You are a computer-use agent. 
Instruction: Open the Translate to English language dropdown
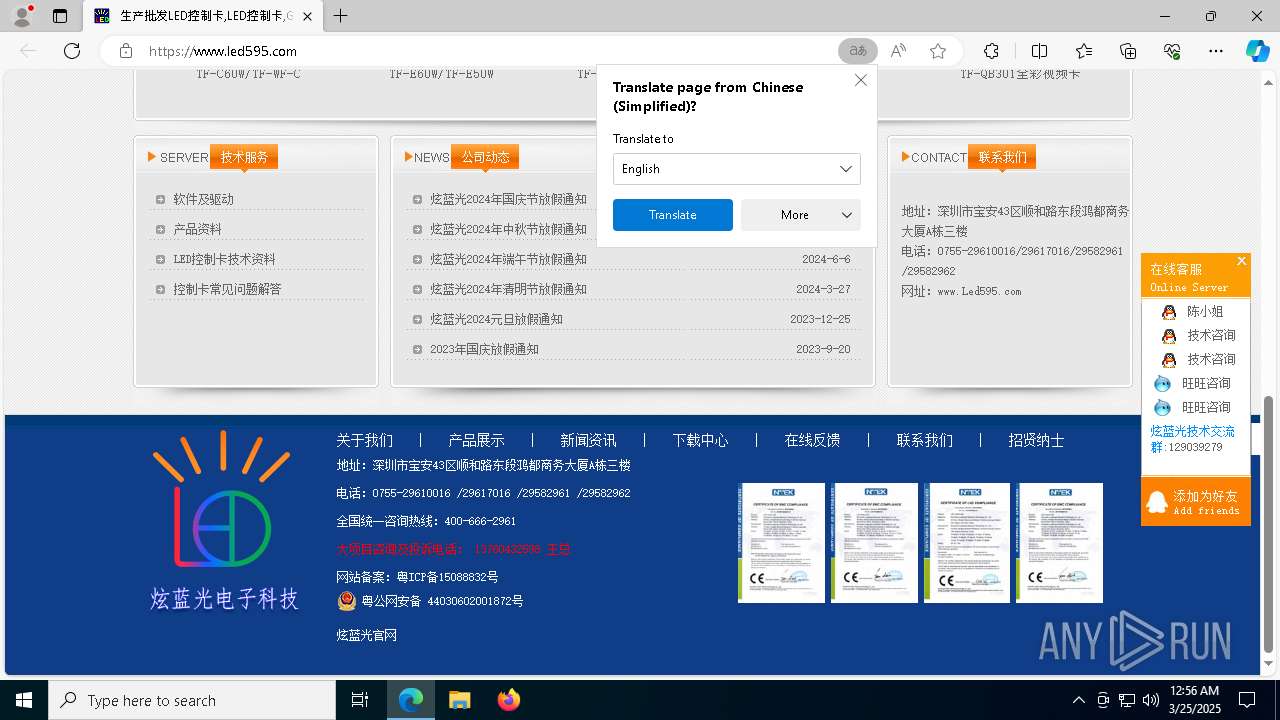736,169
